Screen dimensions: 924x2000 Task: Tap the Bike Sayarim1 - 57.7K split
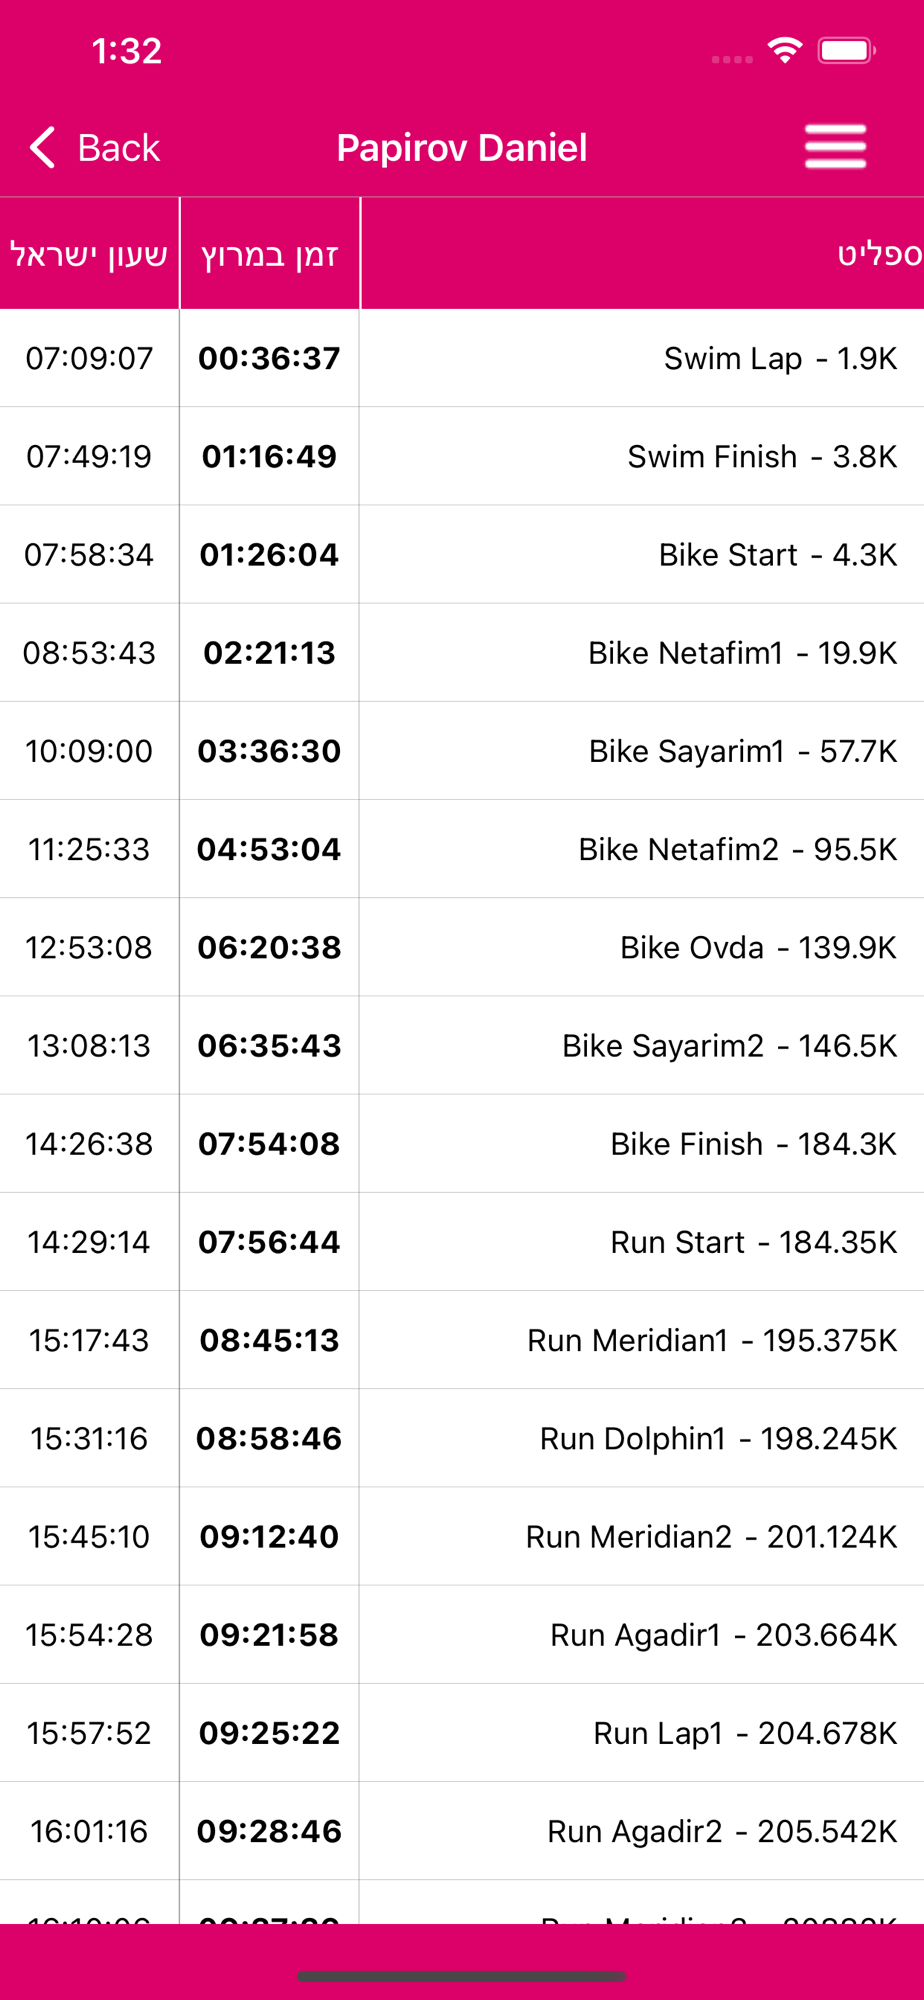[742, 750]
